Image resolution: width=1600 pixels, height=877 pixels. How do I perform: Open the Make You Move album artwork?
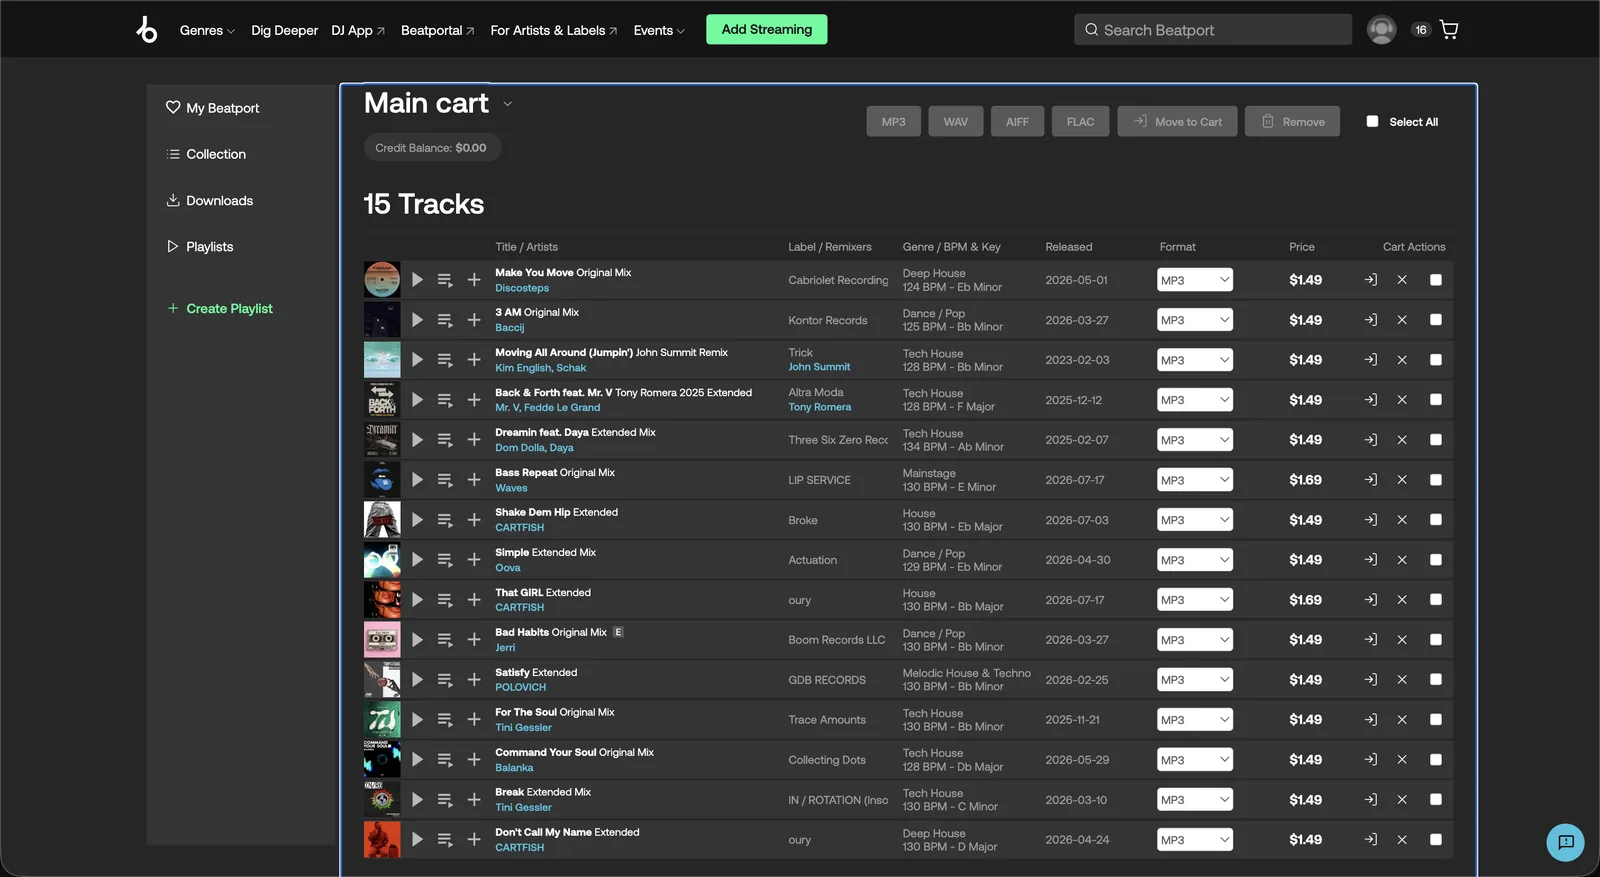(382, 280)
